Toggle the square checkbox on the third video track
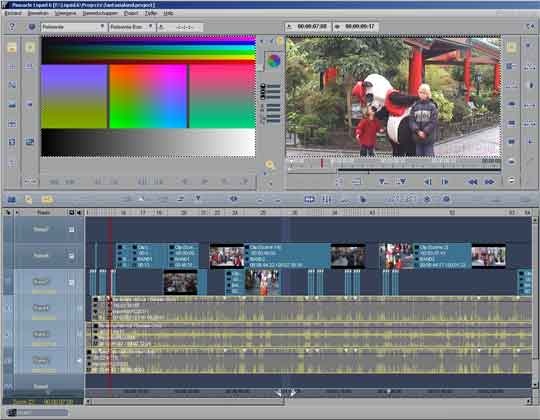Viewport: 540px width, 420px height. pos(71,283)
